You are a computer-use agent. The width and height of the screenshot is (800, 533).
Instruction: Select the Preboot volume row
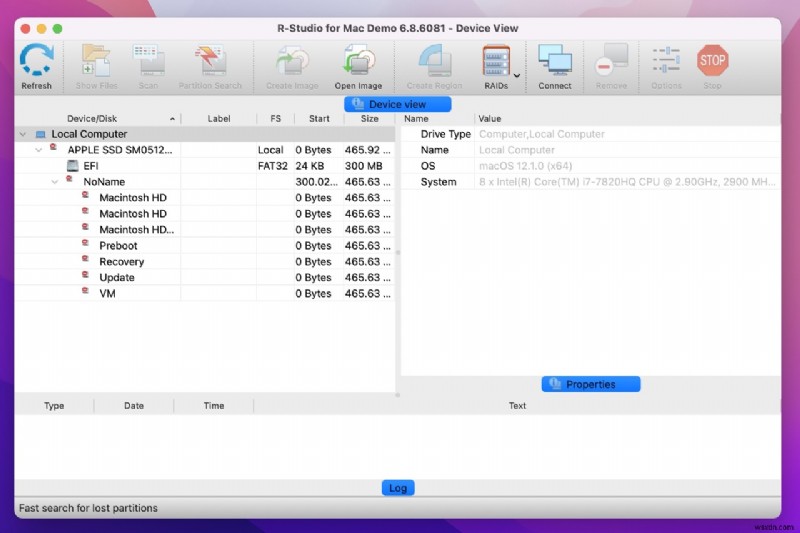tap(204, 246)
